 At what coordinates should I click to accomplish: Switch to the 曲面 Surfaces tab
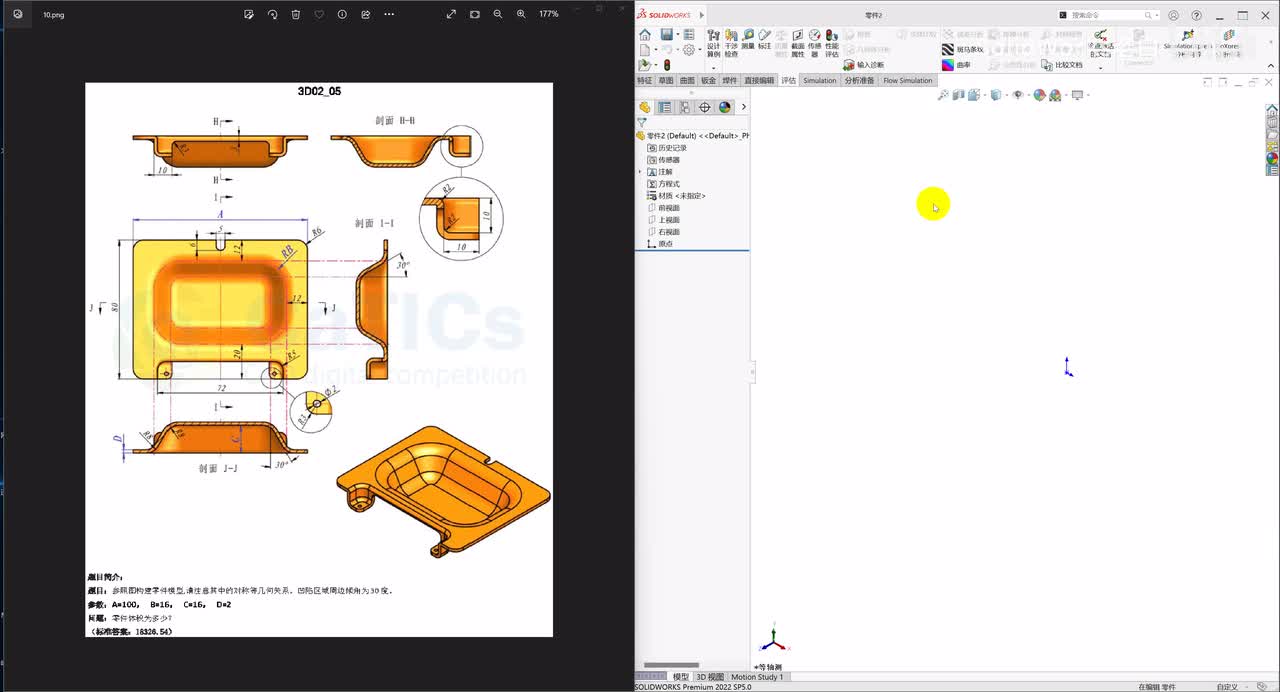(x=687, y=80)
